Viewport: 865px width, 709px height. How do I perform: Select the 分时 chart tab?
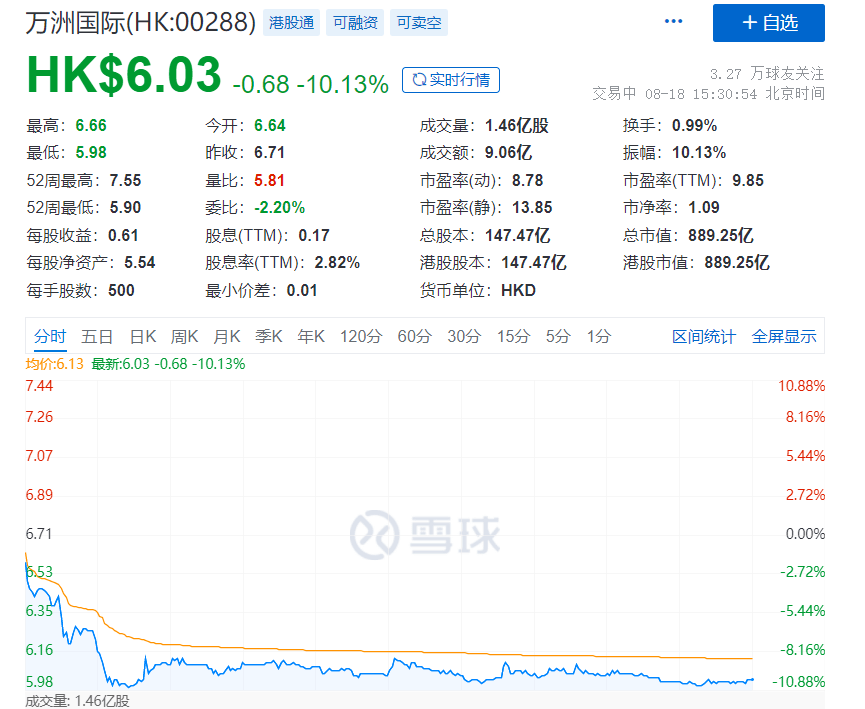49,337
